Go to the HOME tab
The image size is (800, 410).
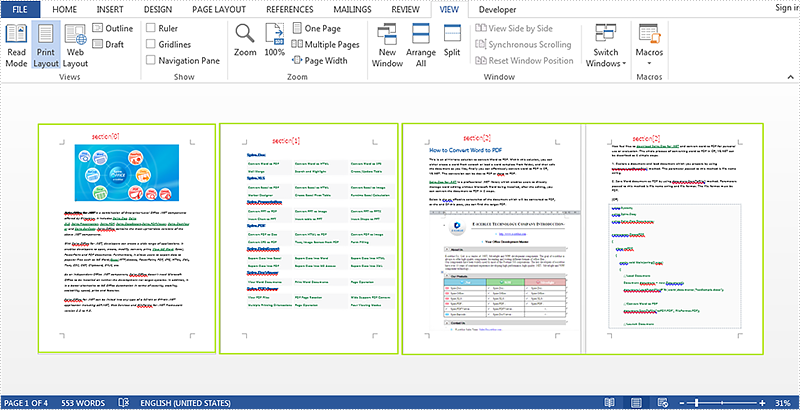(x=64, y=9)
